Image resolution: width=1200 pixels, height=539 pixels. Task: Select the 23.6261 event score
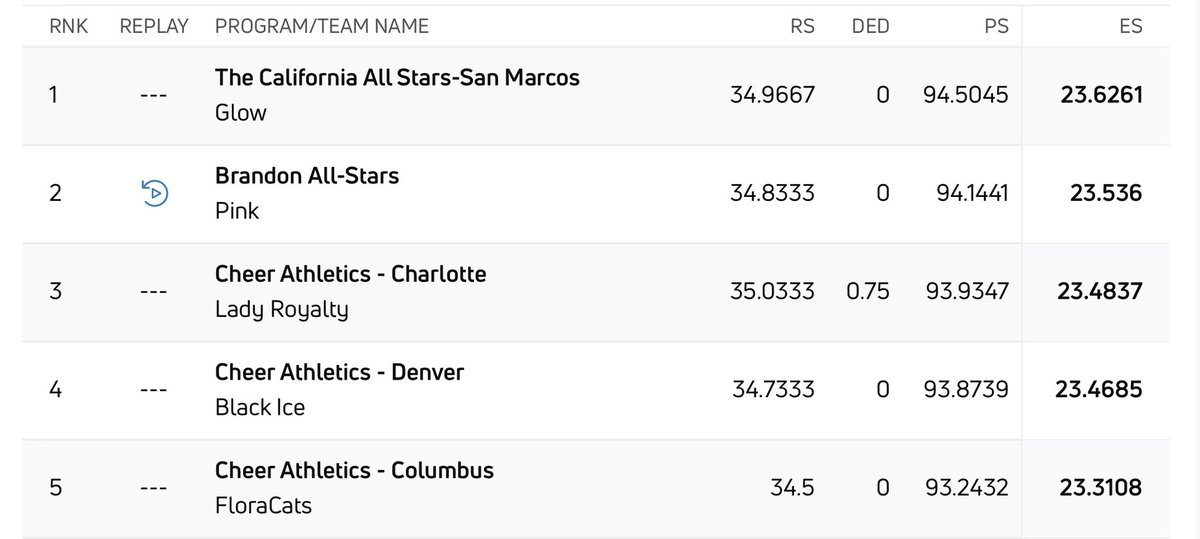(x=1102, y=95)
